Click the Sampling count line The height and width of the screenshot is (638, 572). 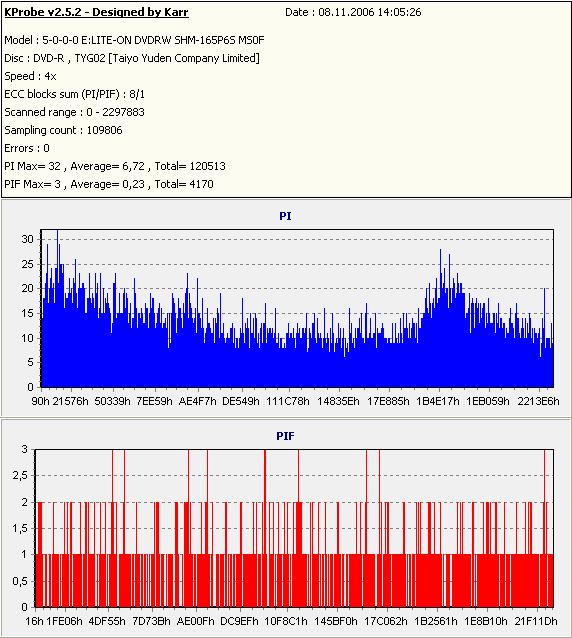[x=63, y=130]
